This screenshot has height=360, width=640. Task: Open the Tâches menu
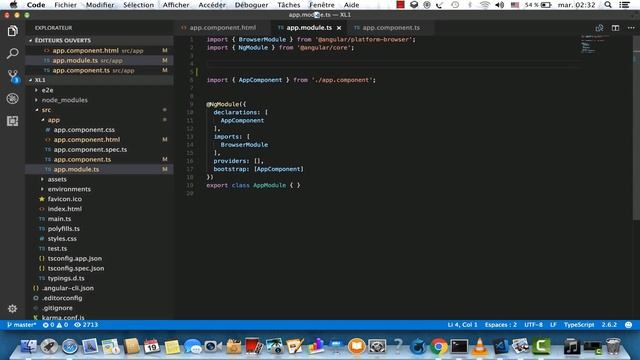pos(289,5)
